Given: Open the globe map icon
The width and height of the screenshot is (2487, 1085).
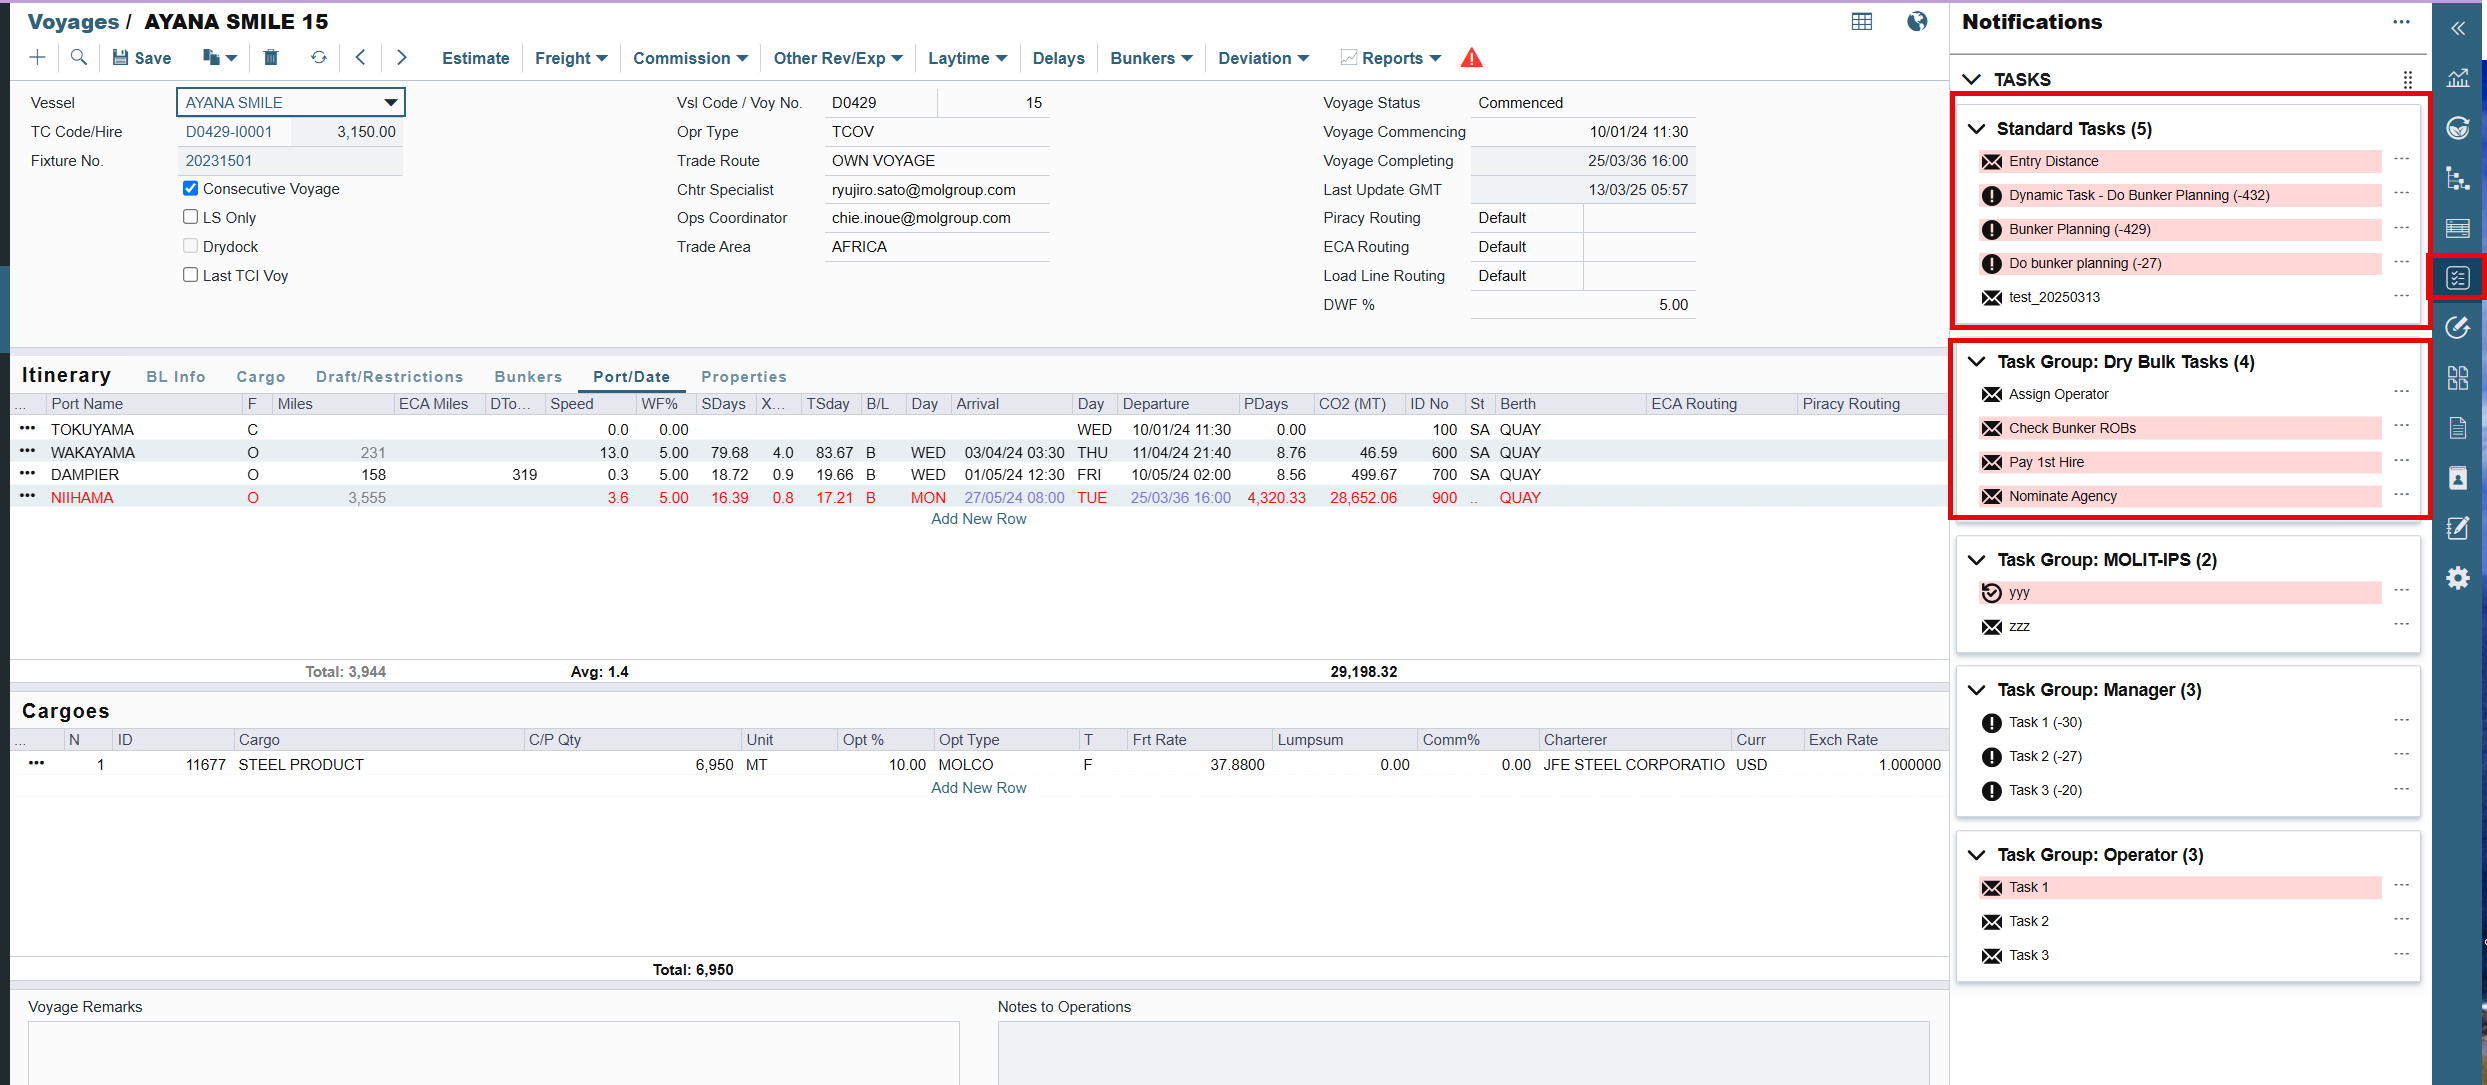Looking at the screenshot, I should (x=1916, y=22).
